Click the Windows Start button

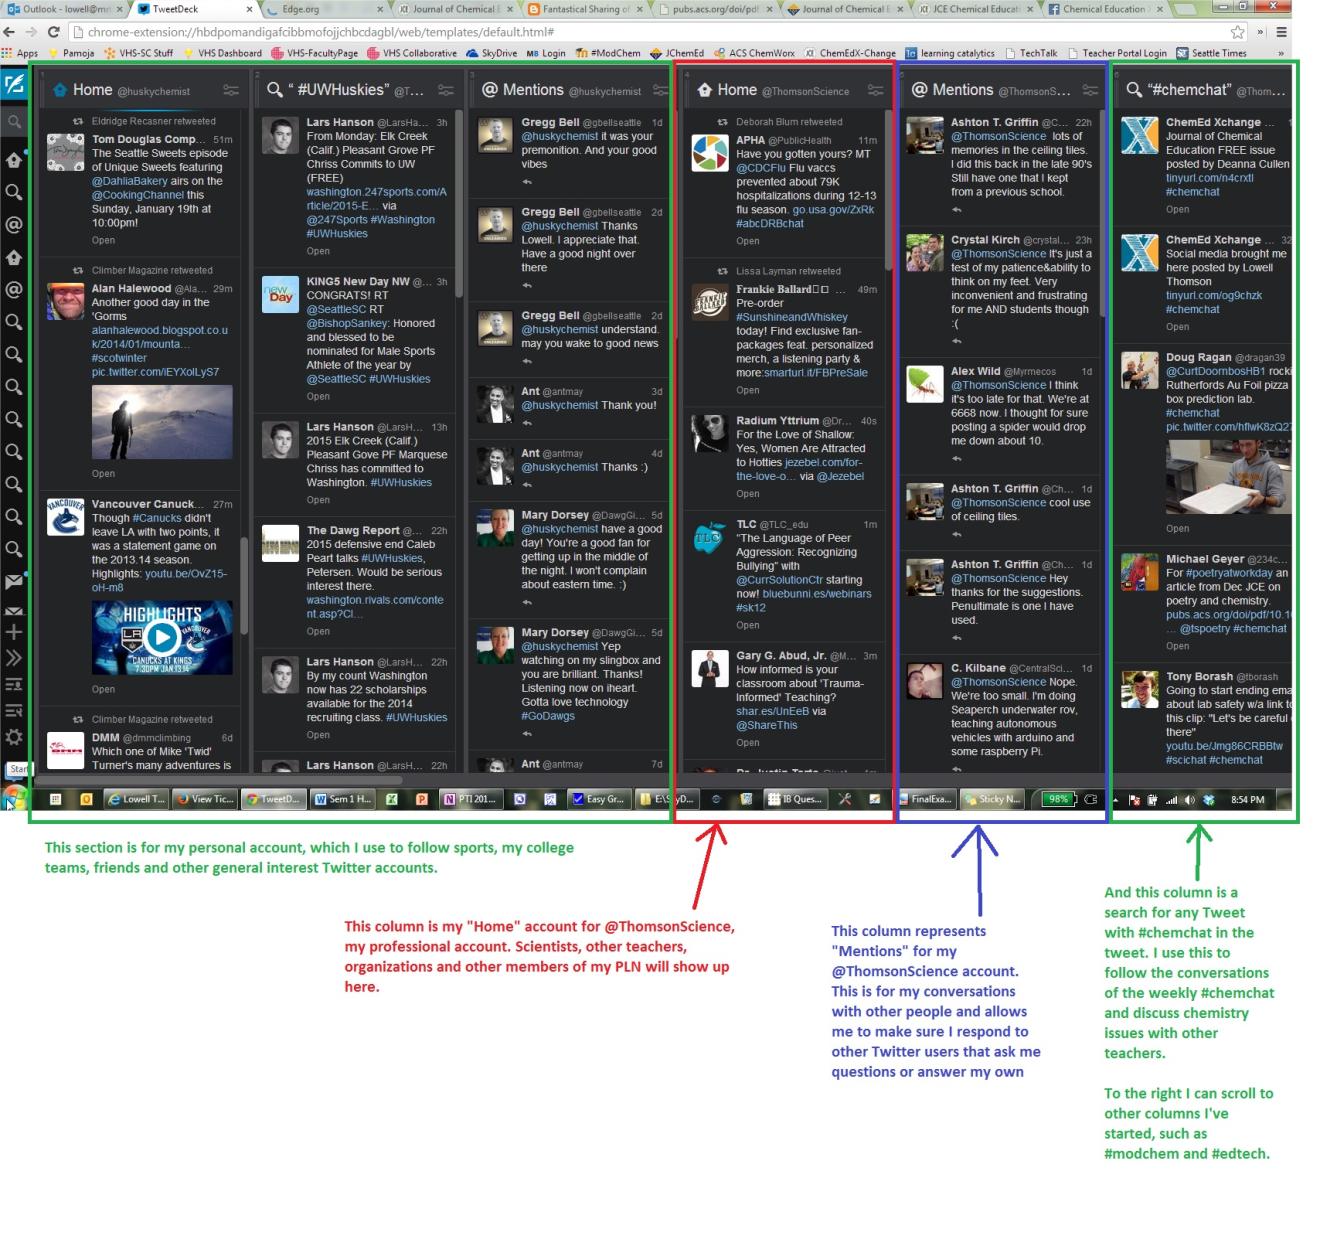point(14,798)
